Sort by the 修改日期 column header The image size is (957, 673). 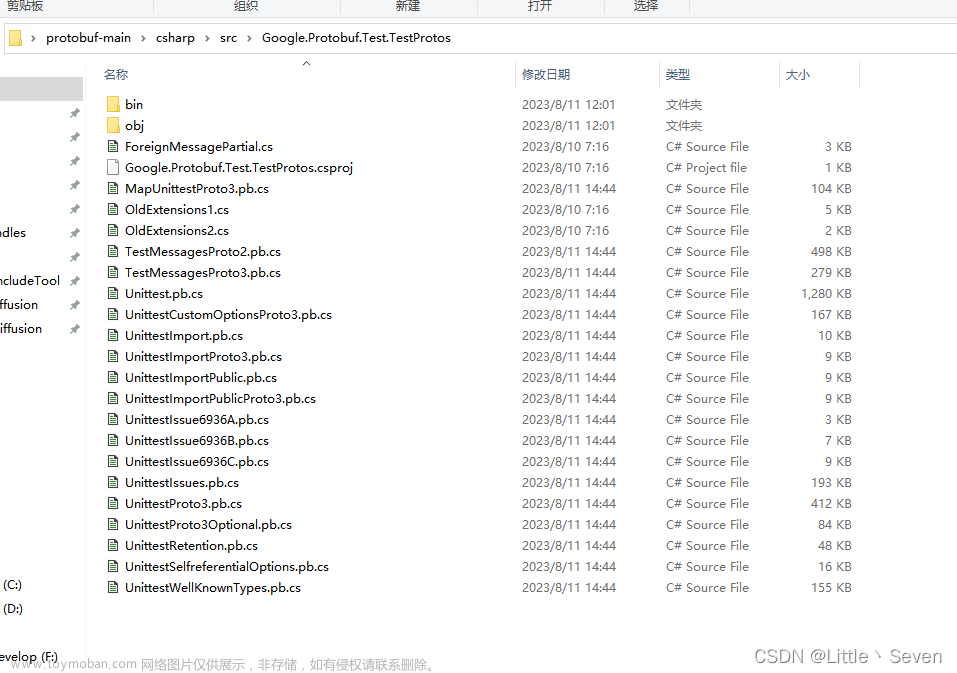tap(546, 74)
